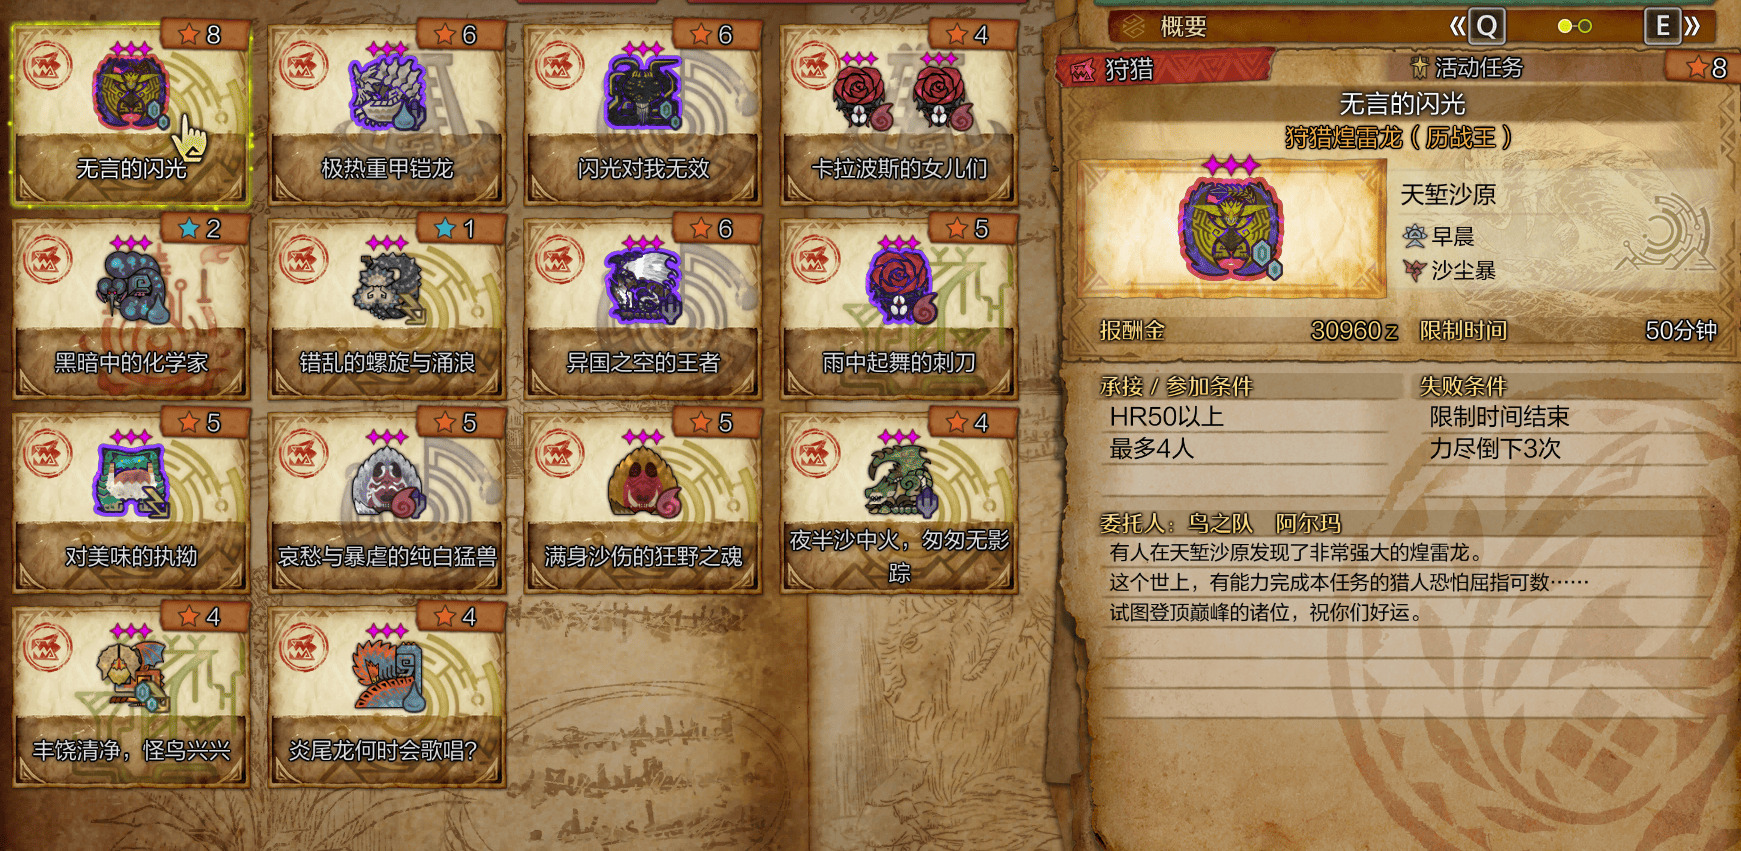Click the 概要 tab header
This screenshot has height=851, width=1741.
(1184, 27)
